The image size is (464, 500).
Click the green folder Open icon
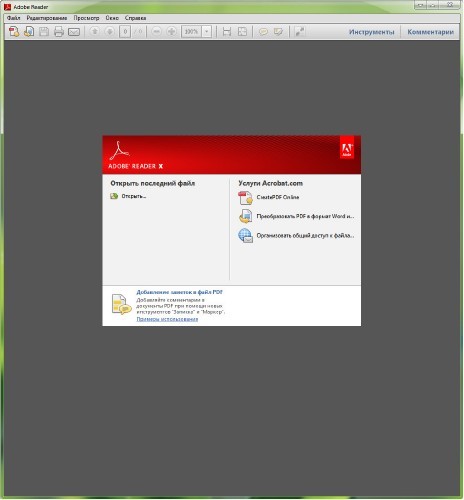114,196
